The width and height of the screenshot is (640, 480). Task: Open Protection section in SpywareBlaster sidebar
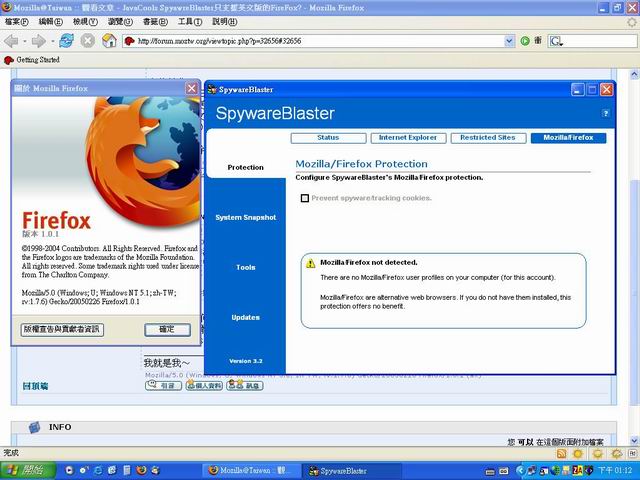245,167
